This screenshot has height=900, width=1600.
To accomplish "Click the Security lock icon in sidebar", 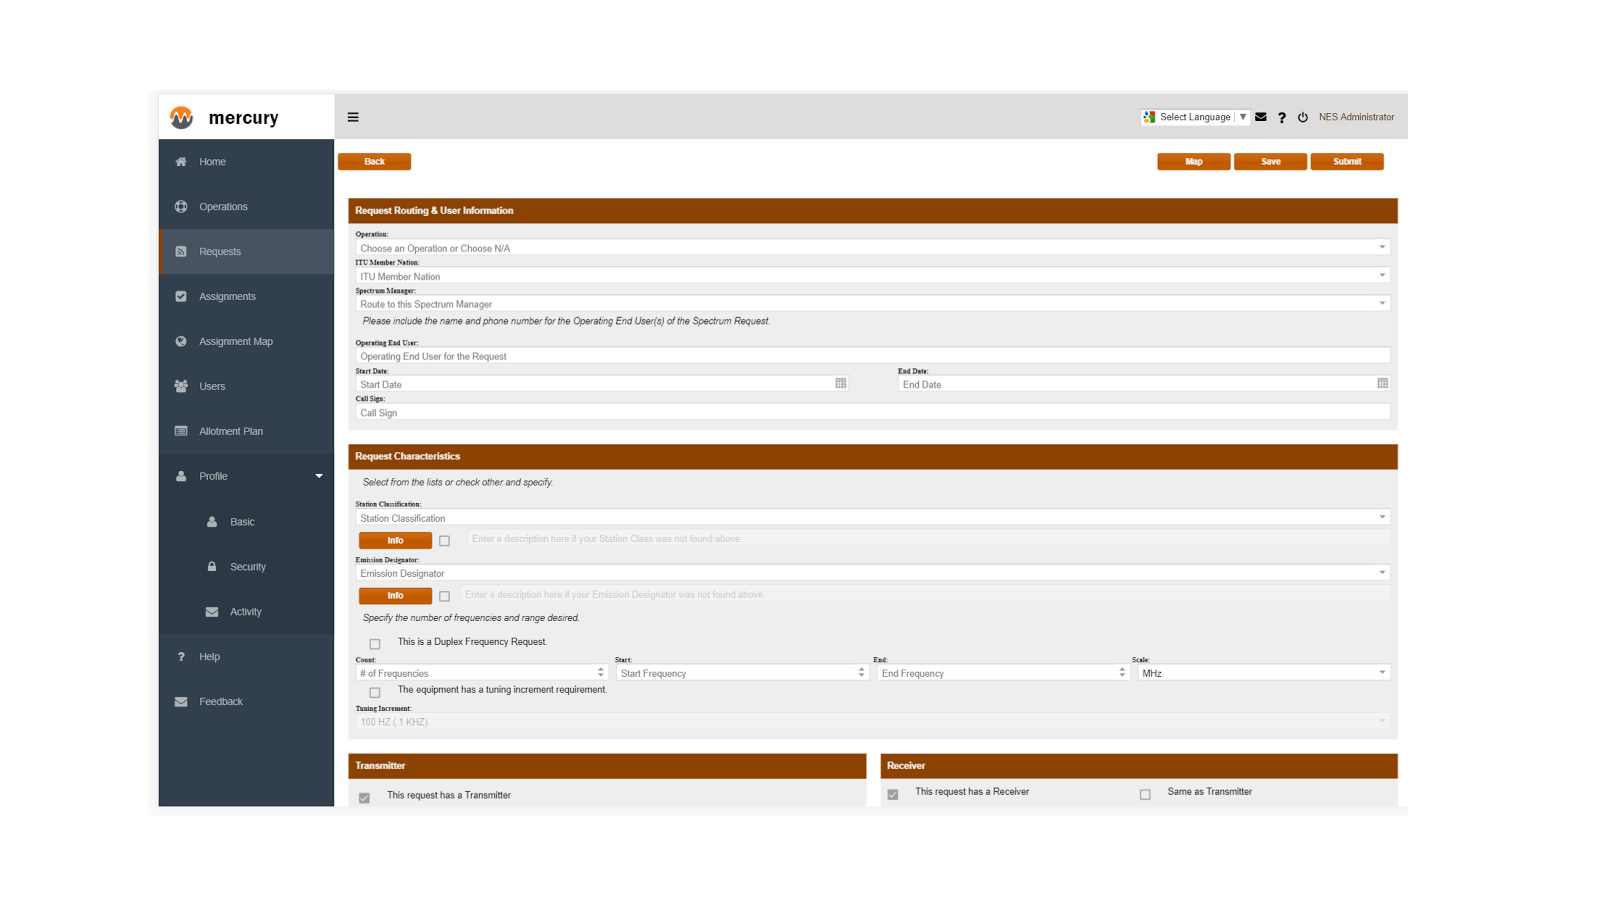I will click(x=212, y=566).
